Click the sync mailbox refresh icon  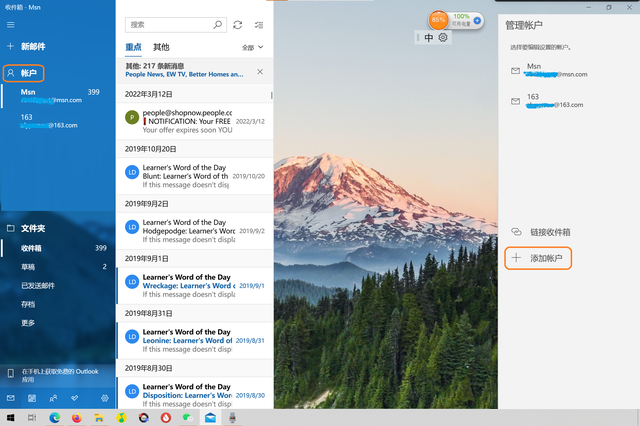237,24
